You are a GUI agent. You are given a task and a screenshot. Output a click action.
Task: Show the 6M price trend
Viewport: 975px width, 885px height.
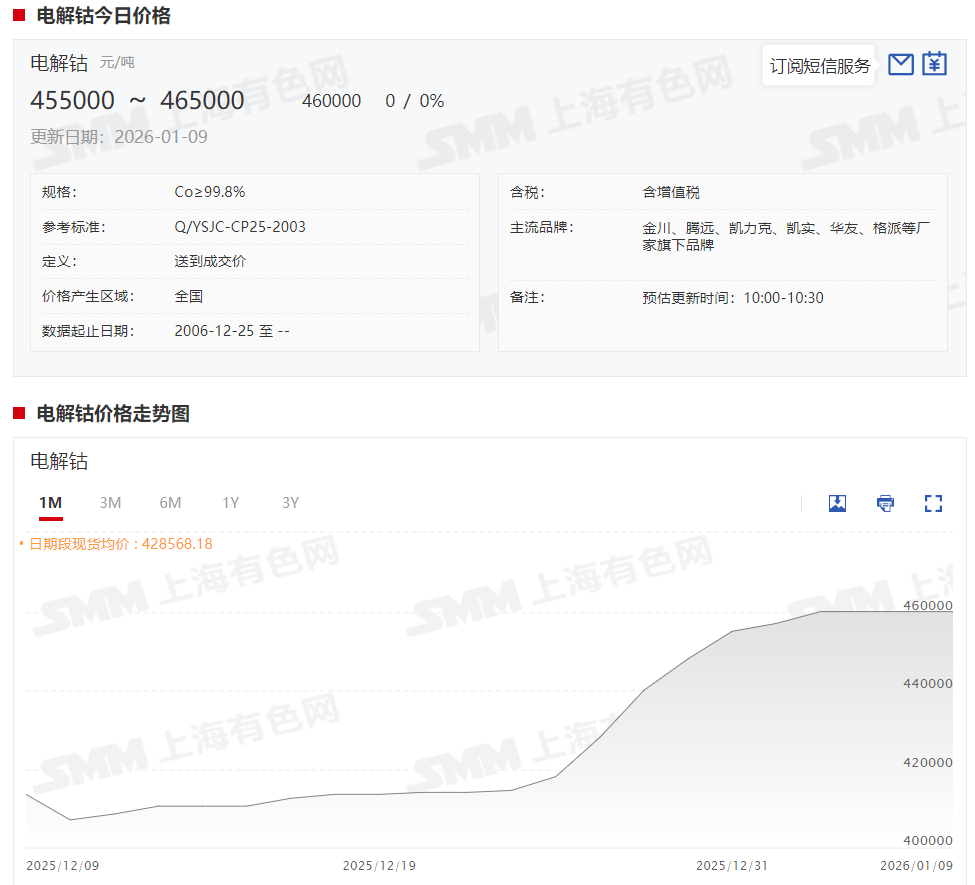point(170,503)
